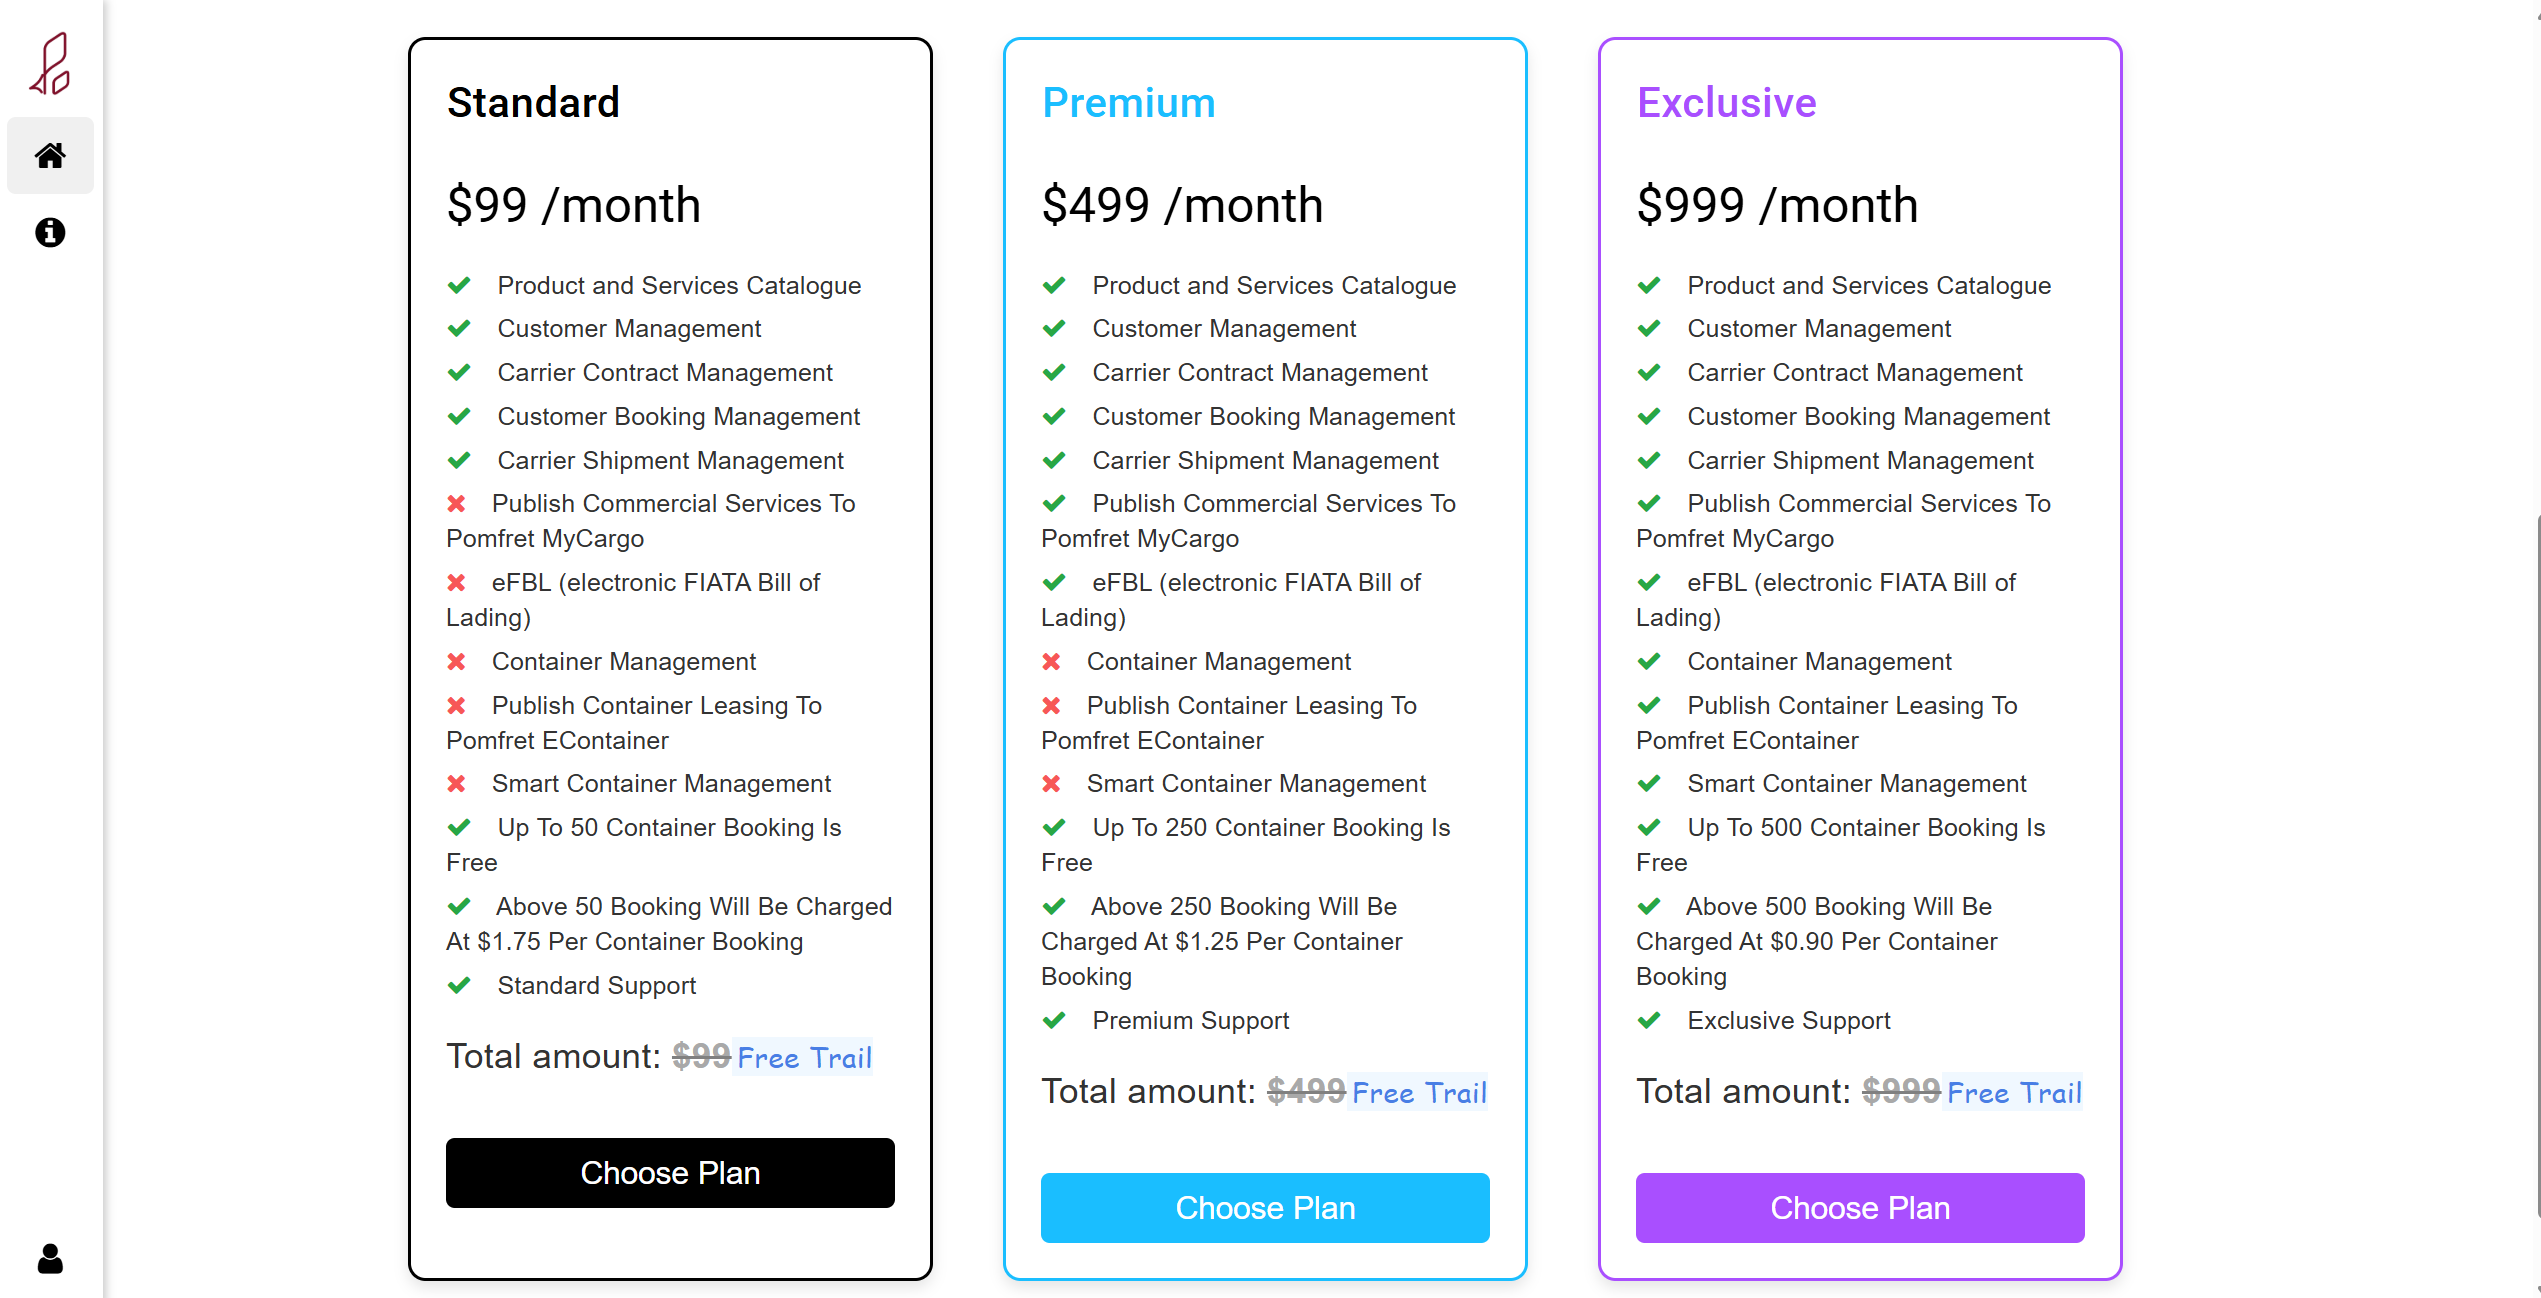Click the green check beside Premium Support
Image resolution: width=2541 pixels, height=1298 pixels.
tap(1054, 1020)
